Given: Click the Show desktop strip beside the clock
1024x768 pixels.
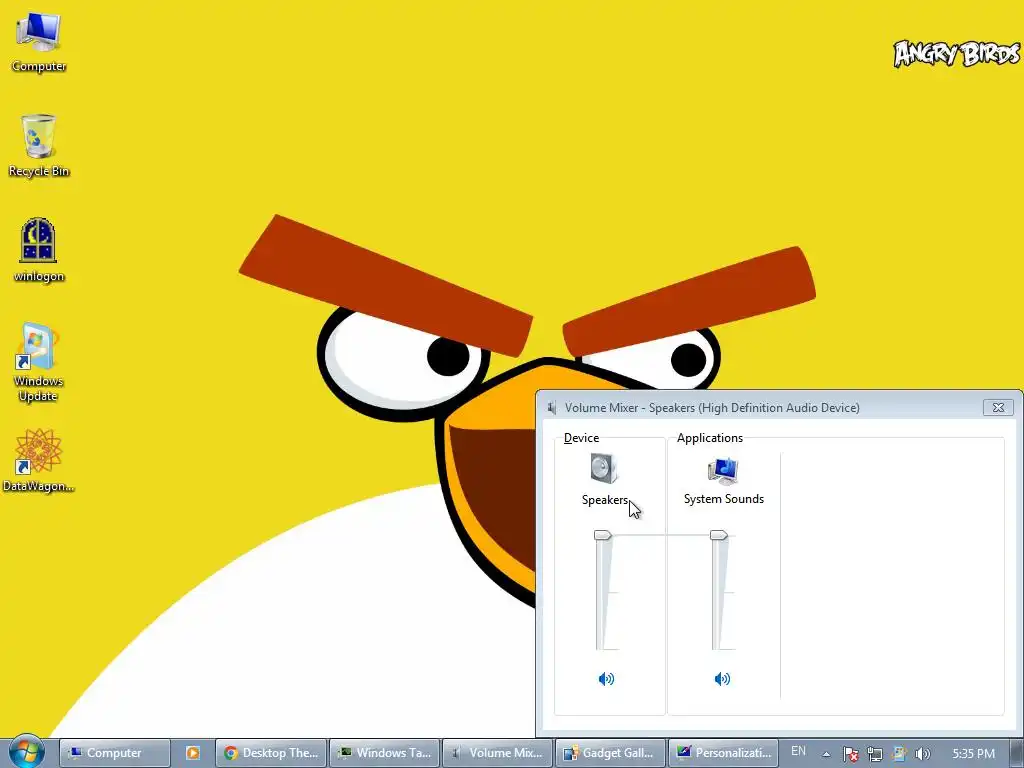Looking at the screenshot, I should [1017, 753].
